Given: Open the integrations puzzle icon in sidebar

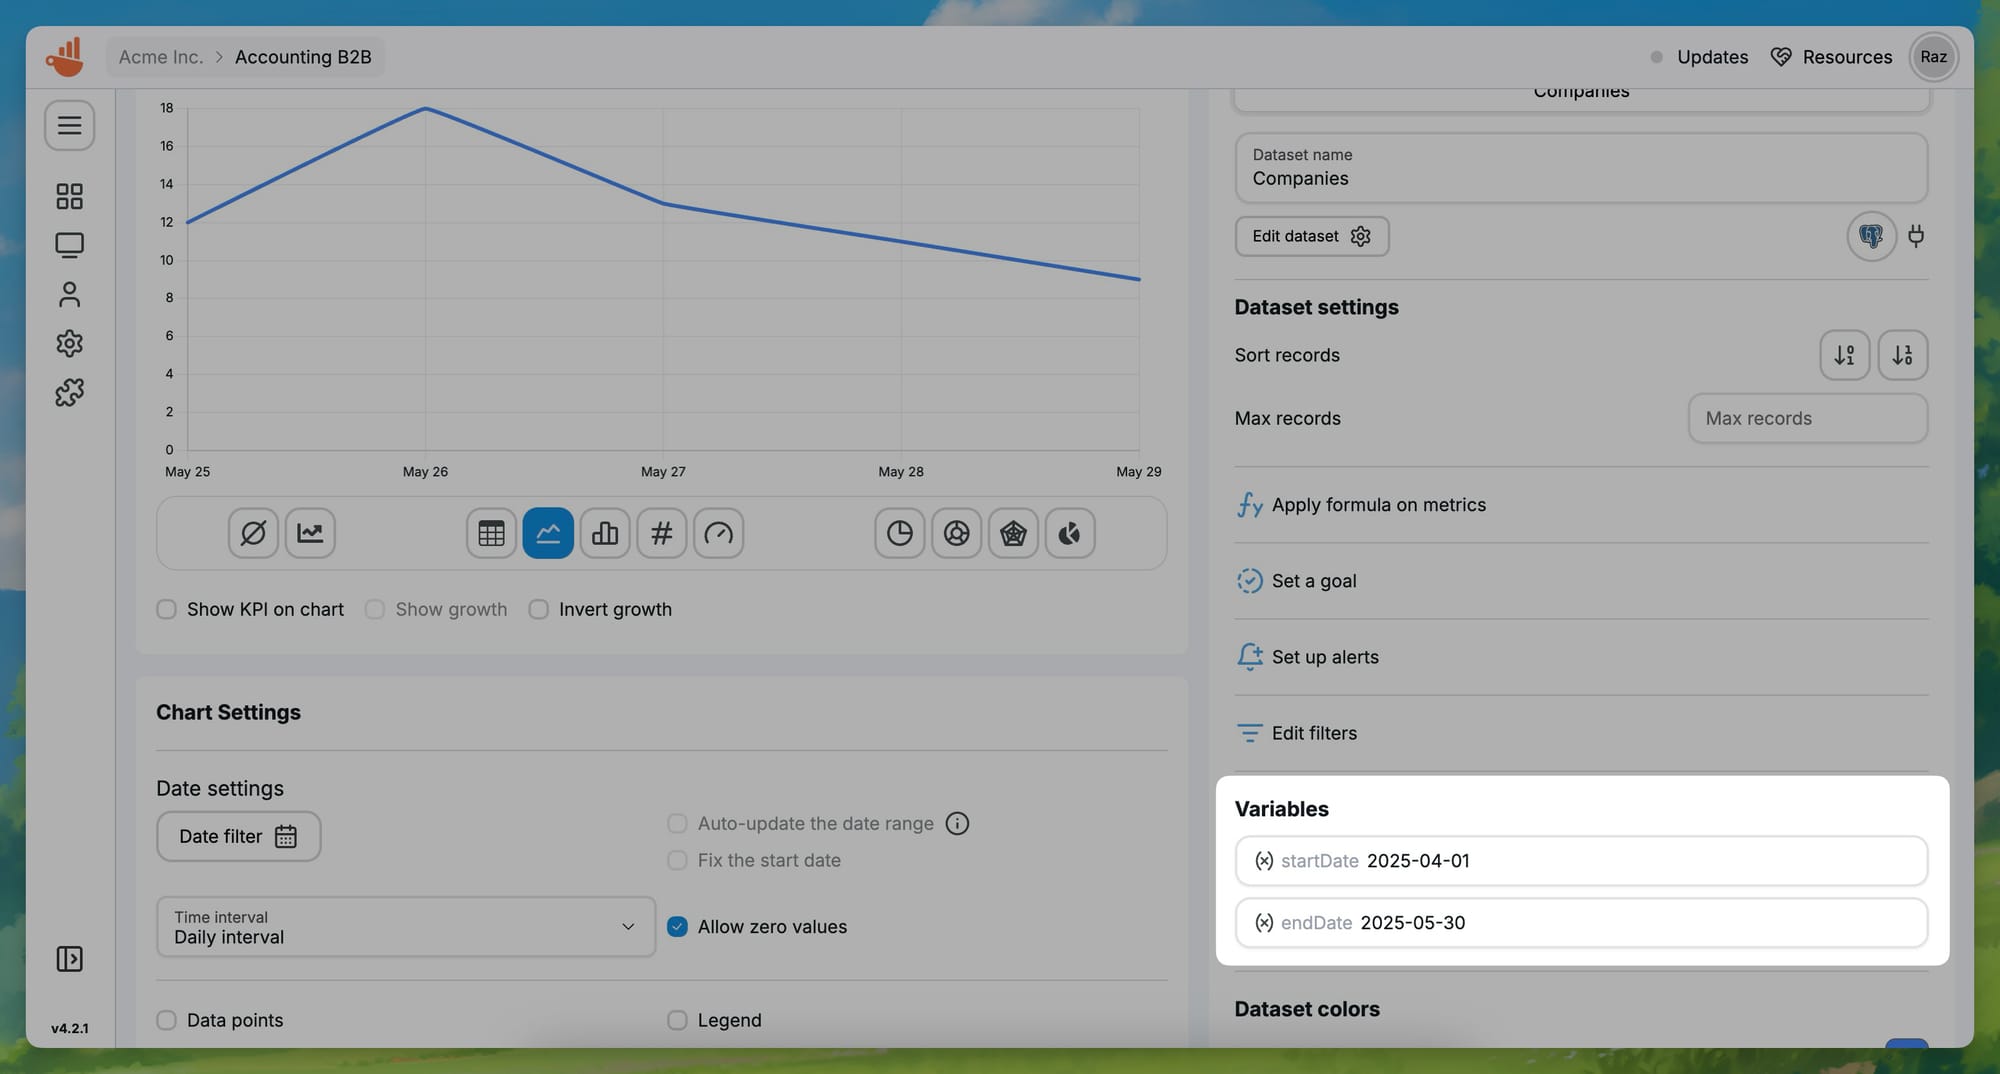Looking at the screenshot, I should coord(69,392).
